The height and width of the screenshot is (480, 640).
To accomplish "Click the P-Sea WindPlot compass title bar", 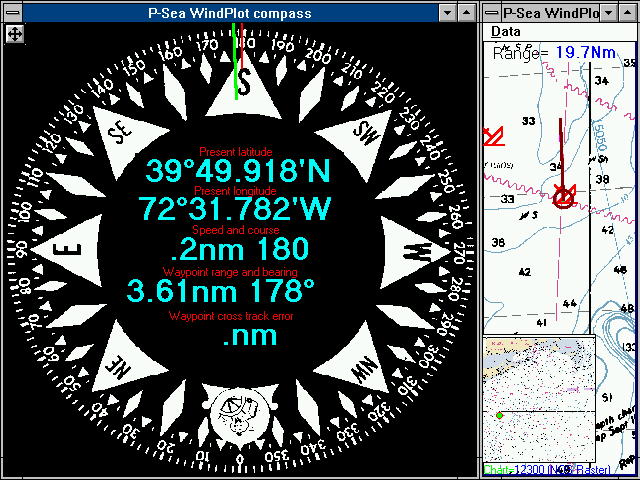I will [x=230, y=13].
